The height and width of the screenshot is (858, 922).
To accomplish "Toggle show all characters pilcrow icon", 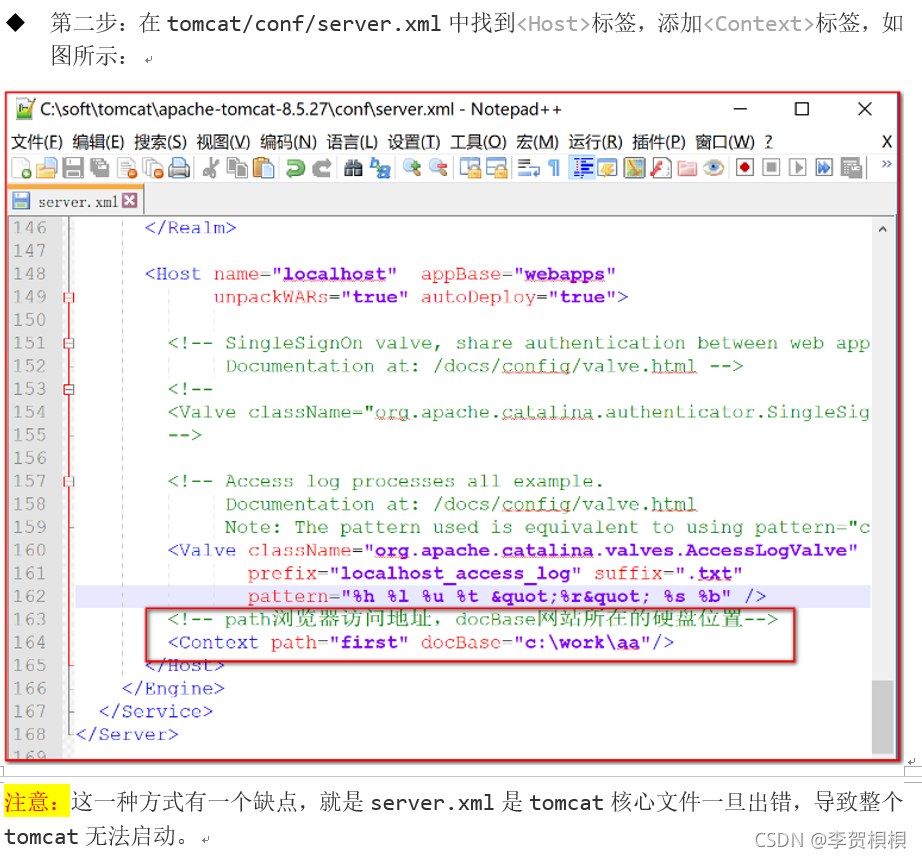I will coord(553,168).
